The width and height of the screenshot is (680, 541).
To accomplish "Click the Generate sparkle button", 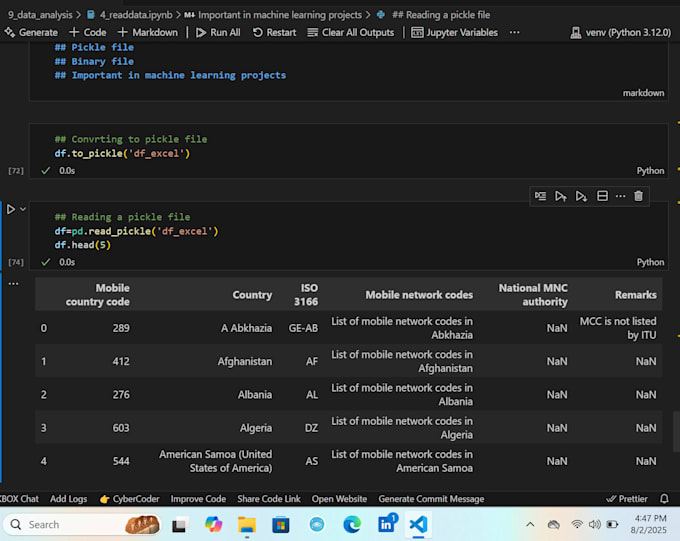I will pyautogui.click(x=31, y=33).
